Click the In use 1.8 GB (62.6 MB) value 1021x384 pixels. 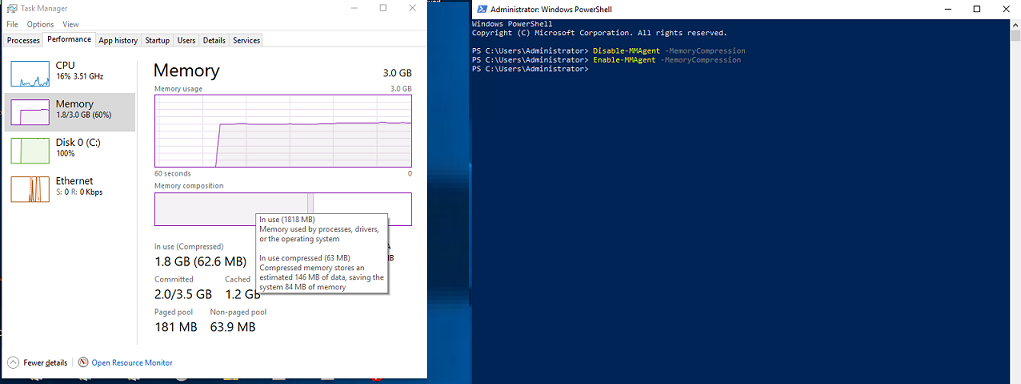(x=200, y=262)
